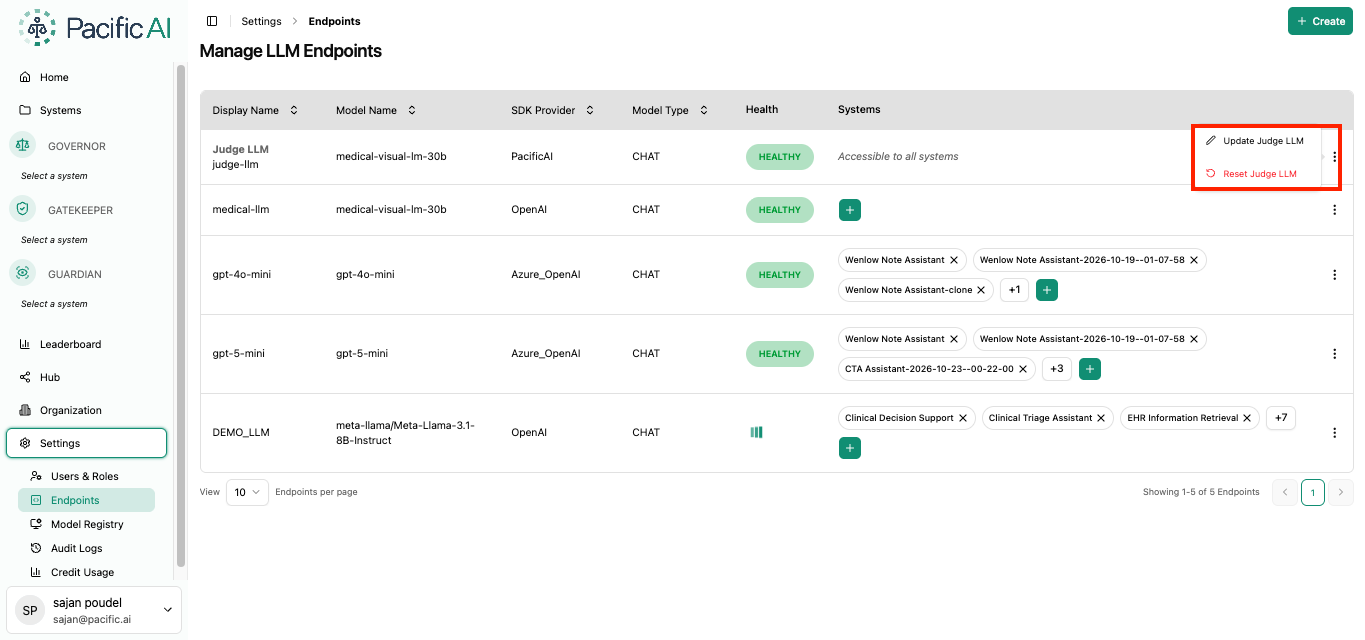The height and width of the screenshot is (640, 1365).
Task: Open the three-dot menu for gpt-4o-mini
Action: click(x=1334, y=275)
